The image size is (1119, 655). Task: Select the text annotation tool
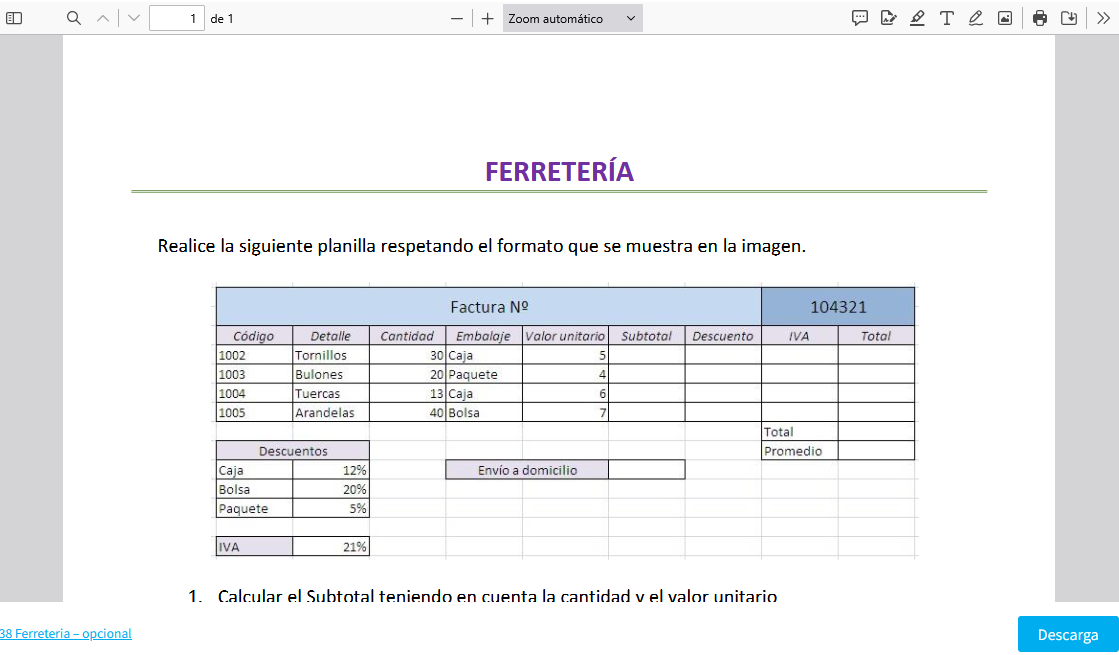[x=946, y=18]
